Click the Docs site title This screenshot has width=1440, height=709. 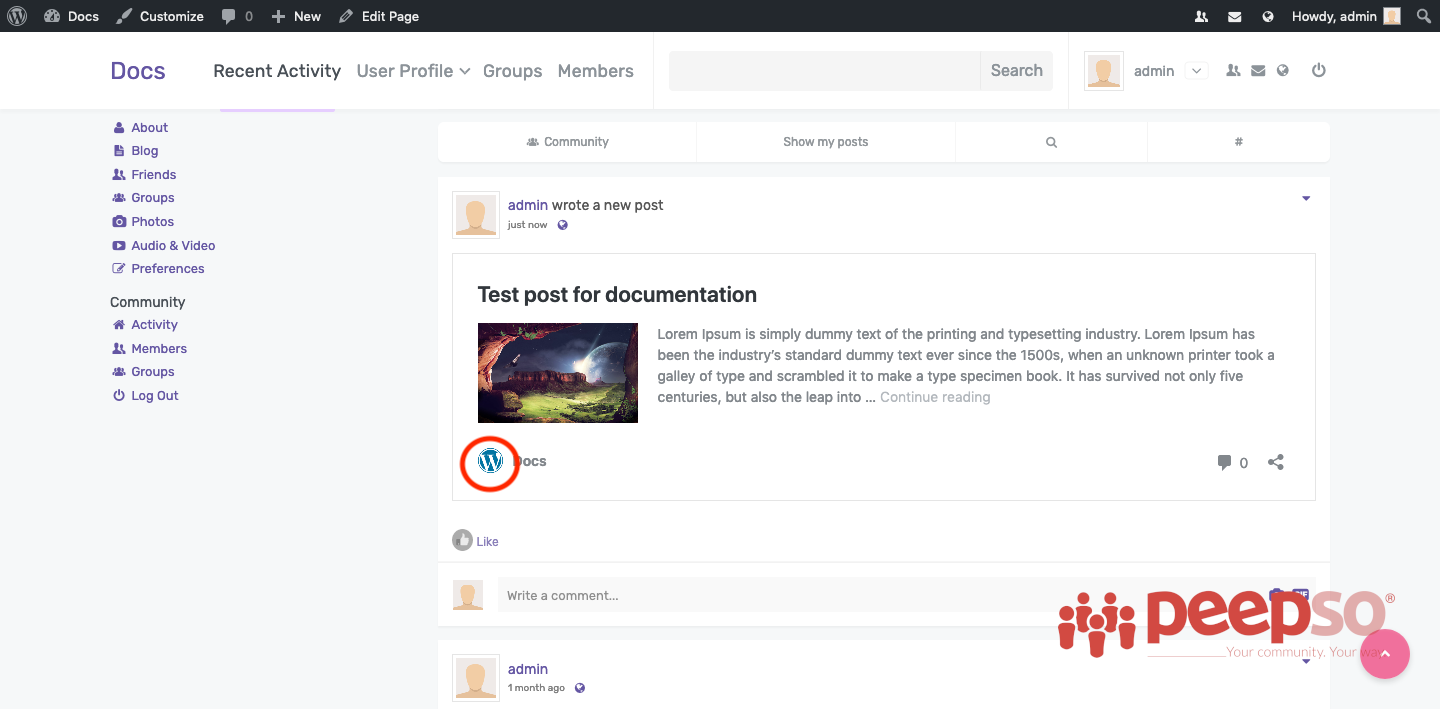138,71
